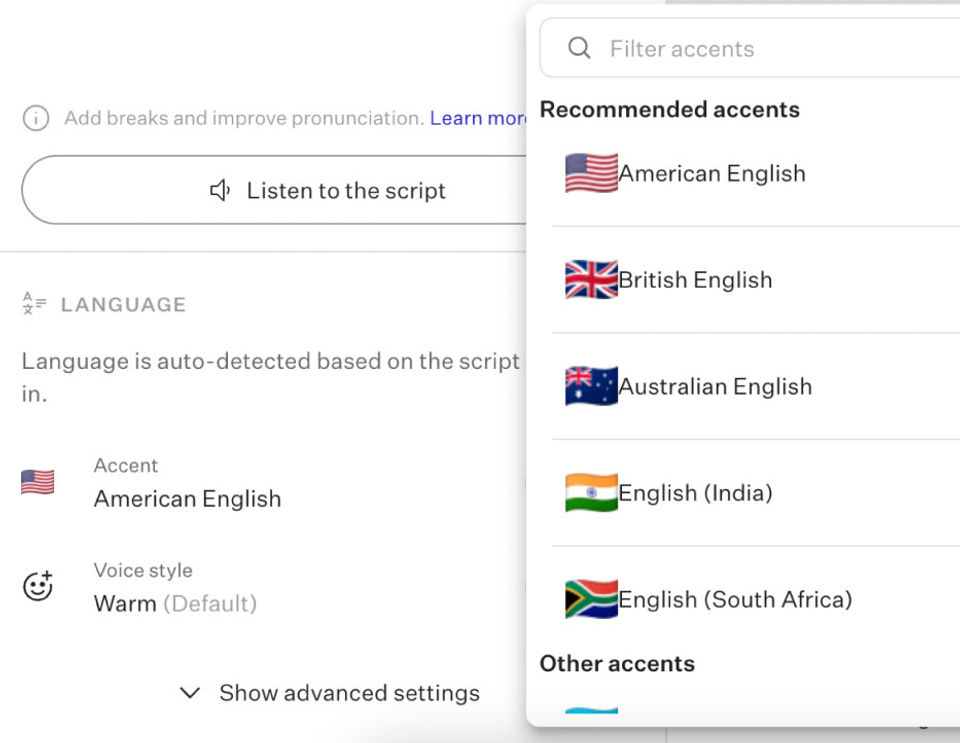This screenshot has width=960, height=743.
Task: Click the Voice style smiley face icon
Action: pos(38,586)
